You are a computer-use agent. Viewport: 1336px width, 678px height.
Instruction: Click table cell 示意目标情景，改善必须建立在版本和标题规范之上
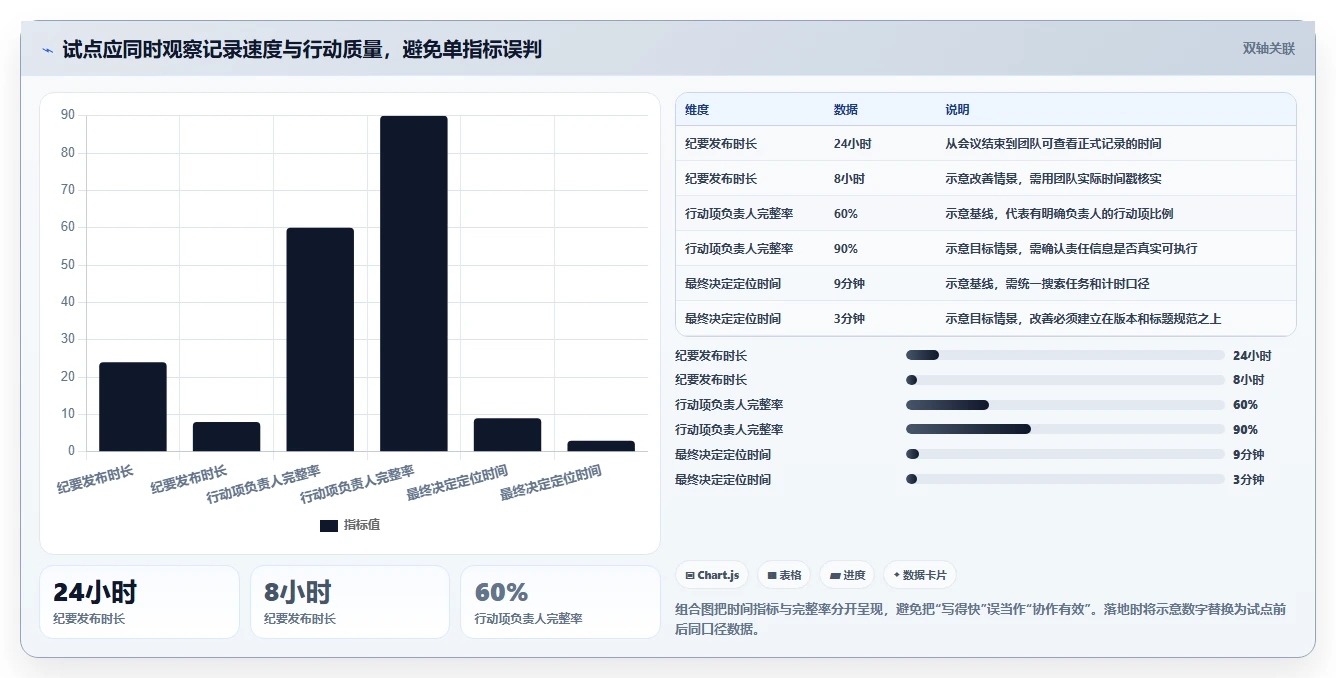point(1083,319)
